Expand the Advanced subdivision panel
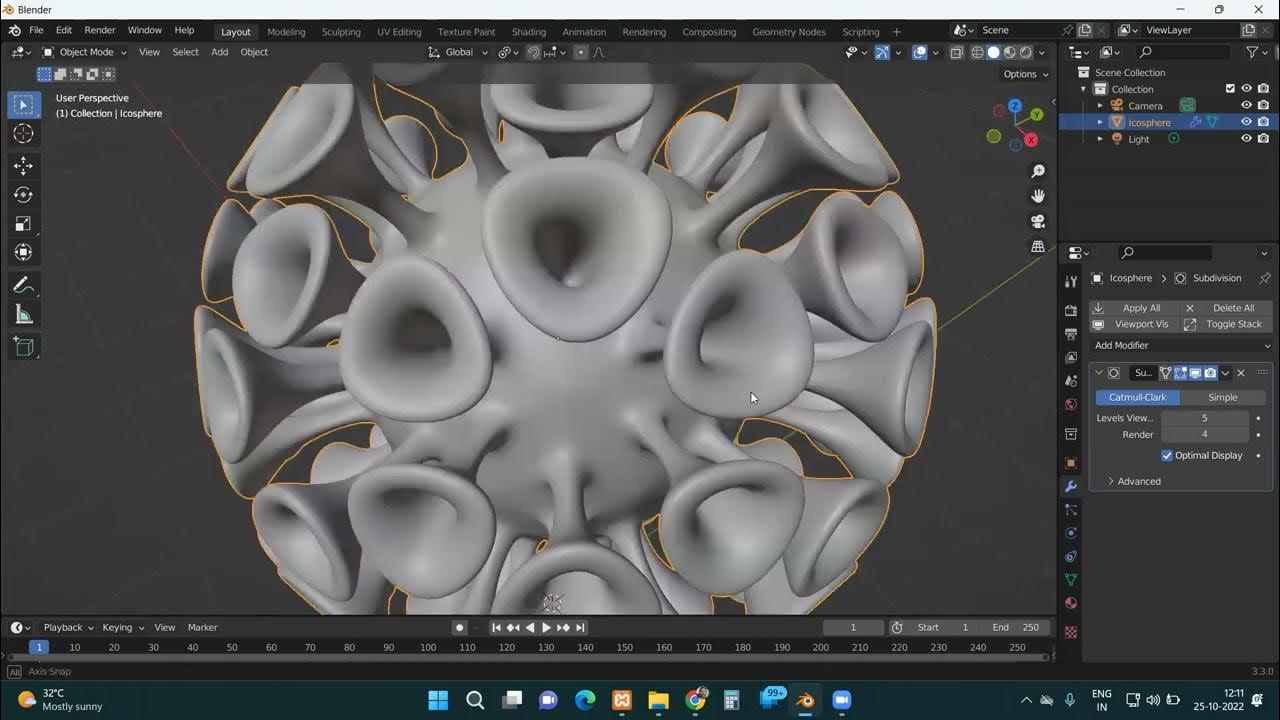The width and height of the screenshot is (1280, 720). point(1111,481)
